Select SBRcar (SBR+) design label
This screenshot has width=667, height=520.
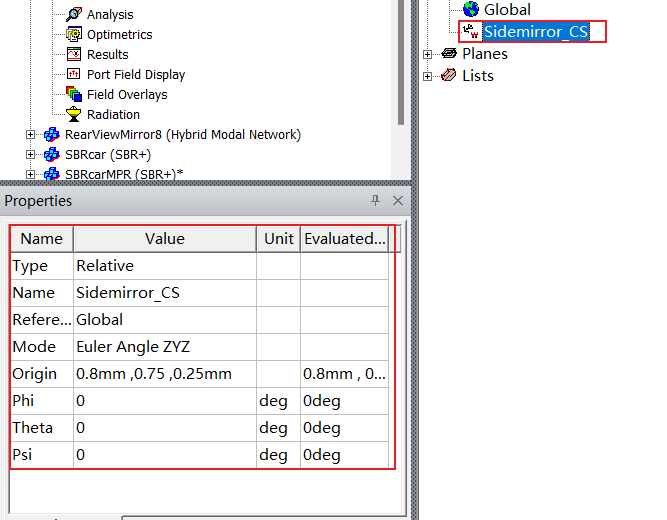coord(108,154)
